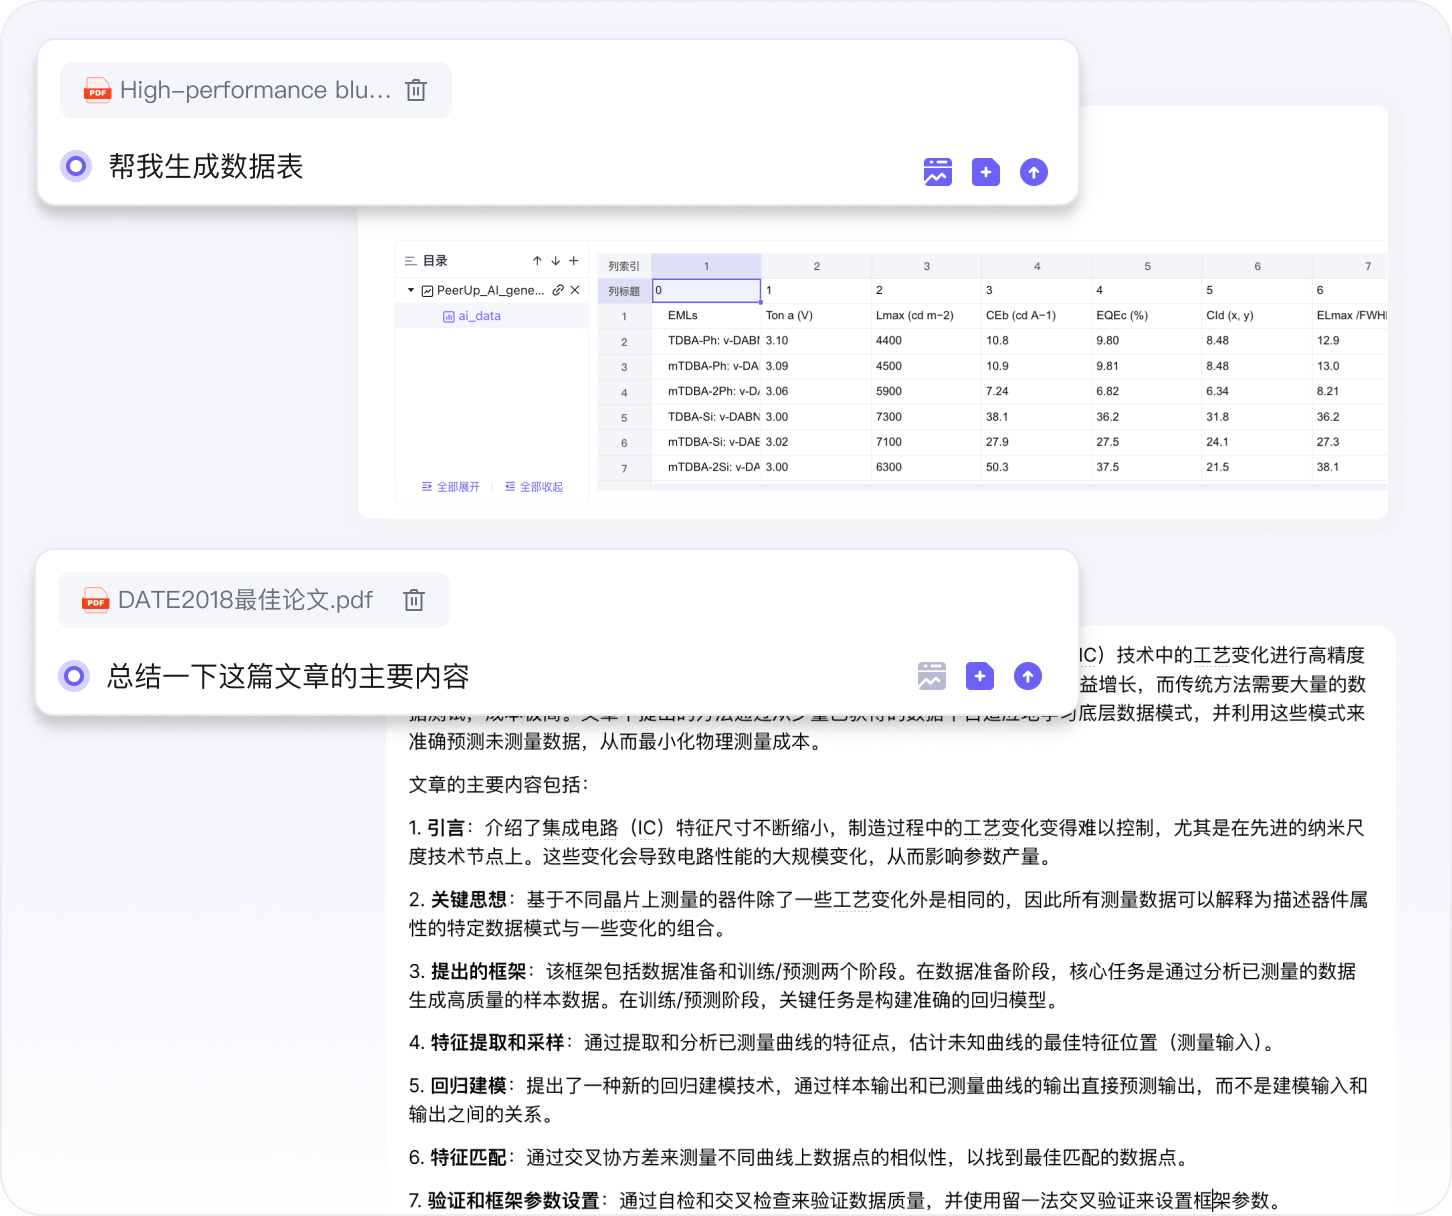Select the EQEc (%) cell

point(1147,316)
